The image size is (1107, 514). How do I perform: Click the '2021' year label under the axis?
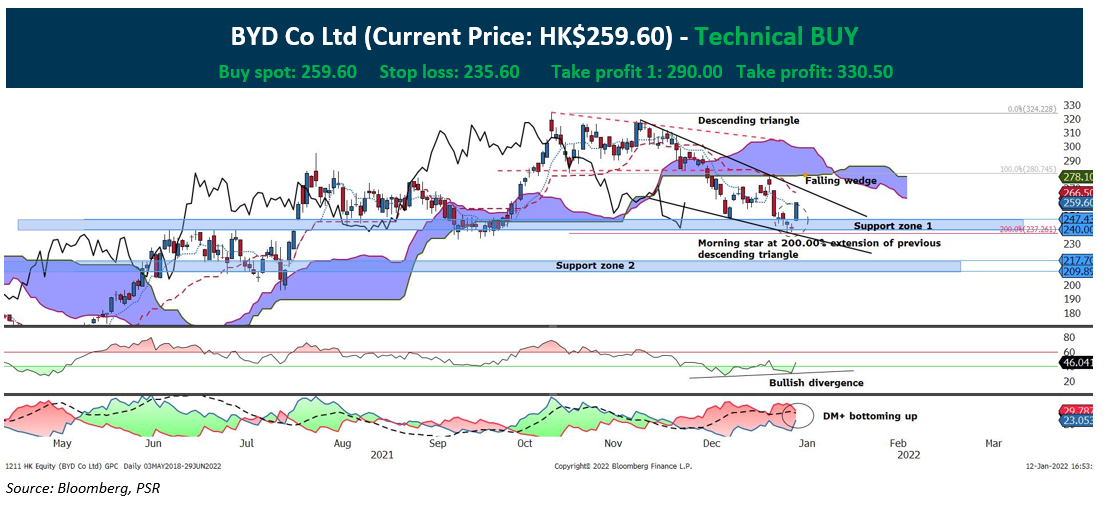382,456
